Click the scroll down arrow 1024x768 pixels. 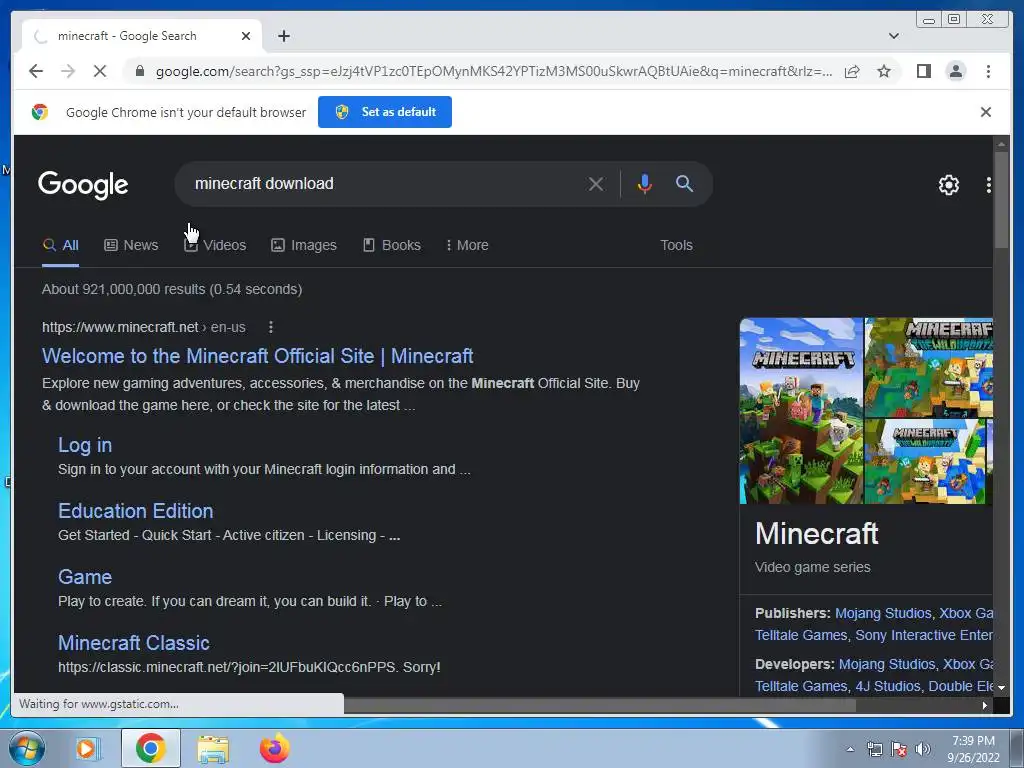point(1001,688)
